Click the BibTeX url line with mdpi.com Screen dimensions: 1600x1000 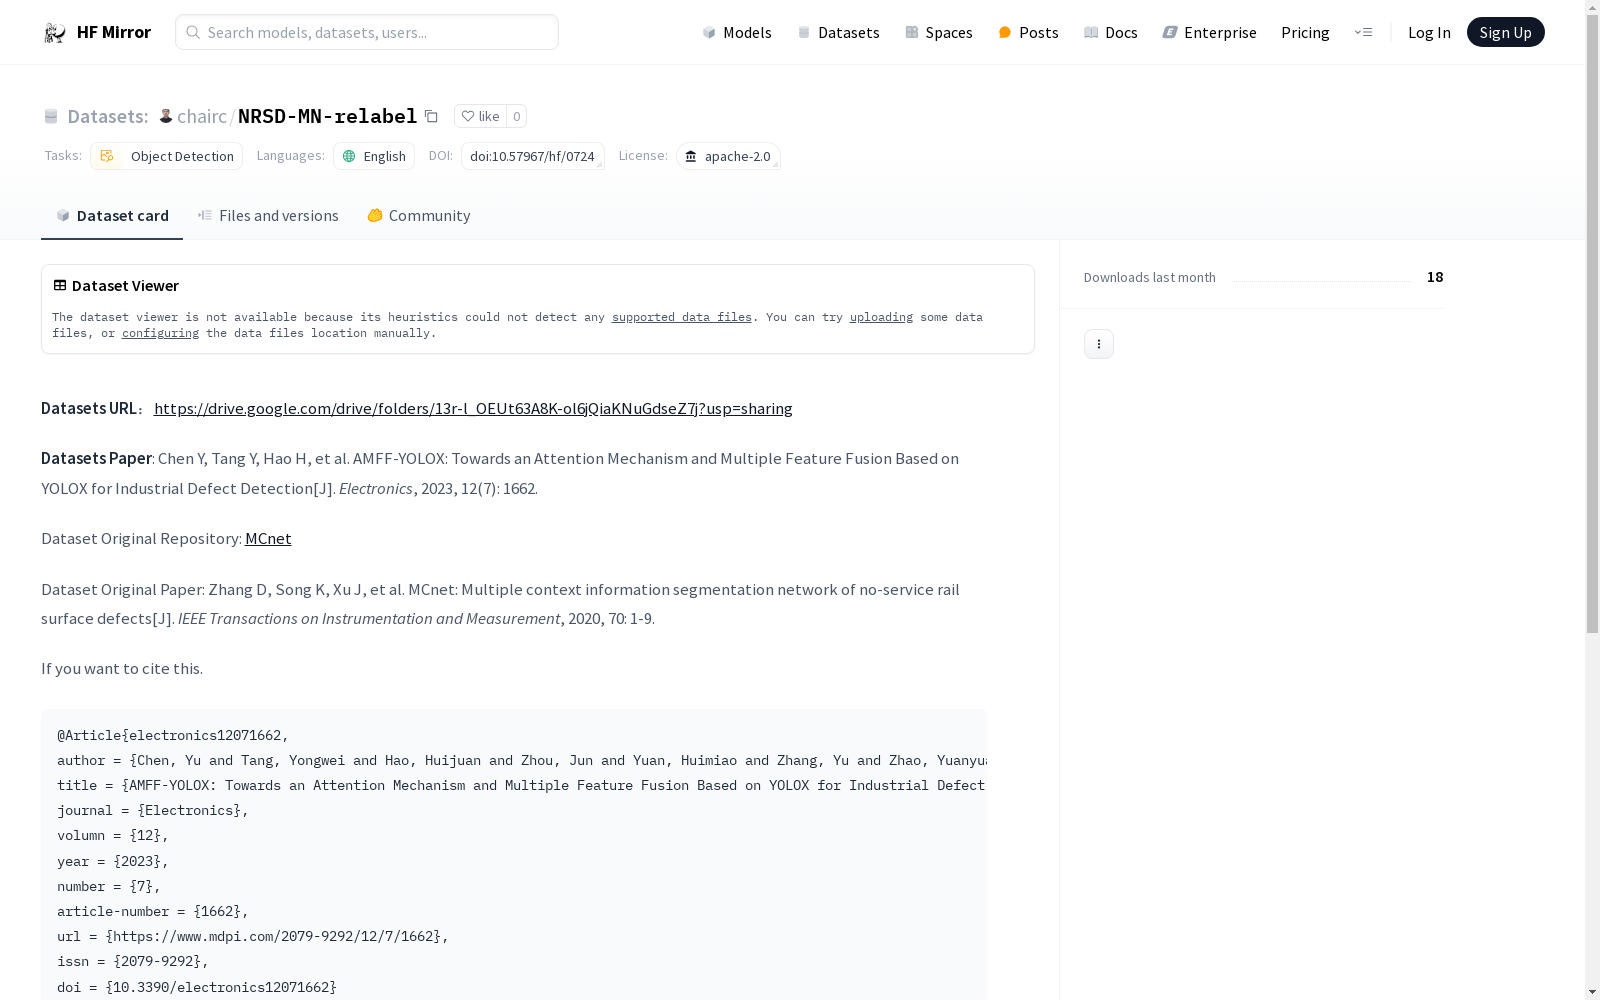pyautogui.click(x=253, y=936)
